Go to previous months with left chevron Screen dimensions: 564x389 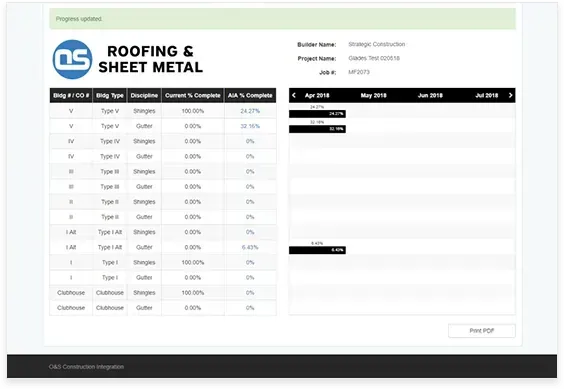pyautogui.click(x=294, y=95)
